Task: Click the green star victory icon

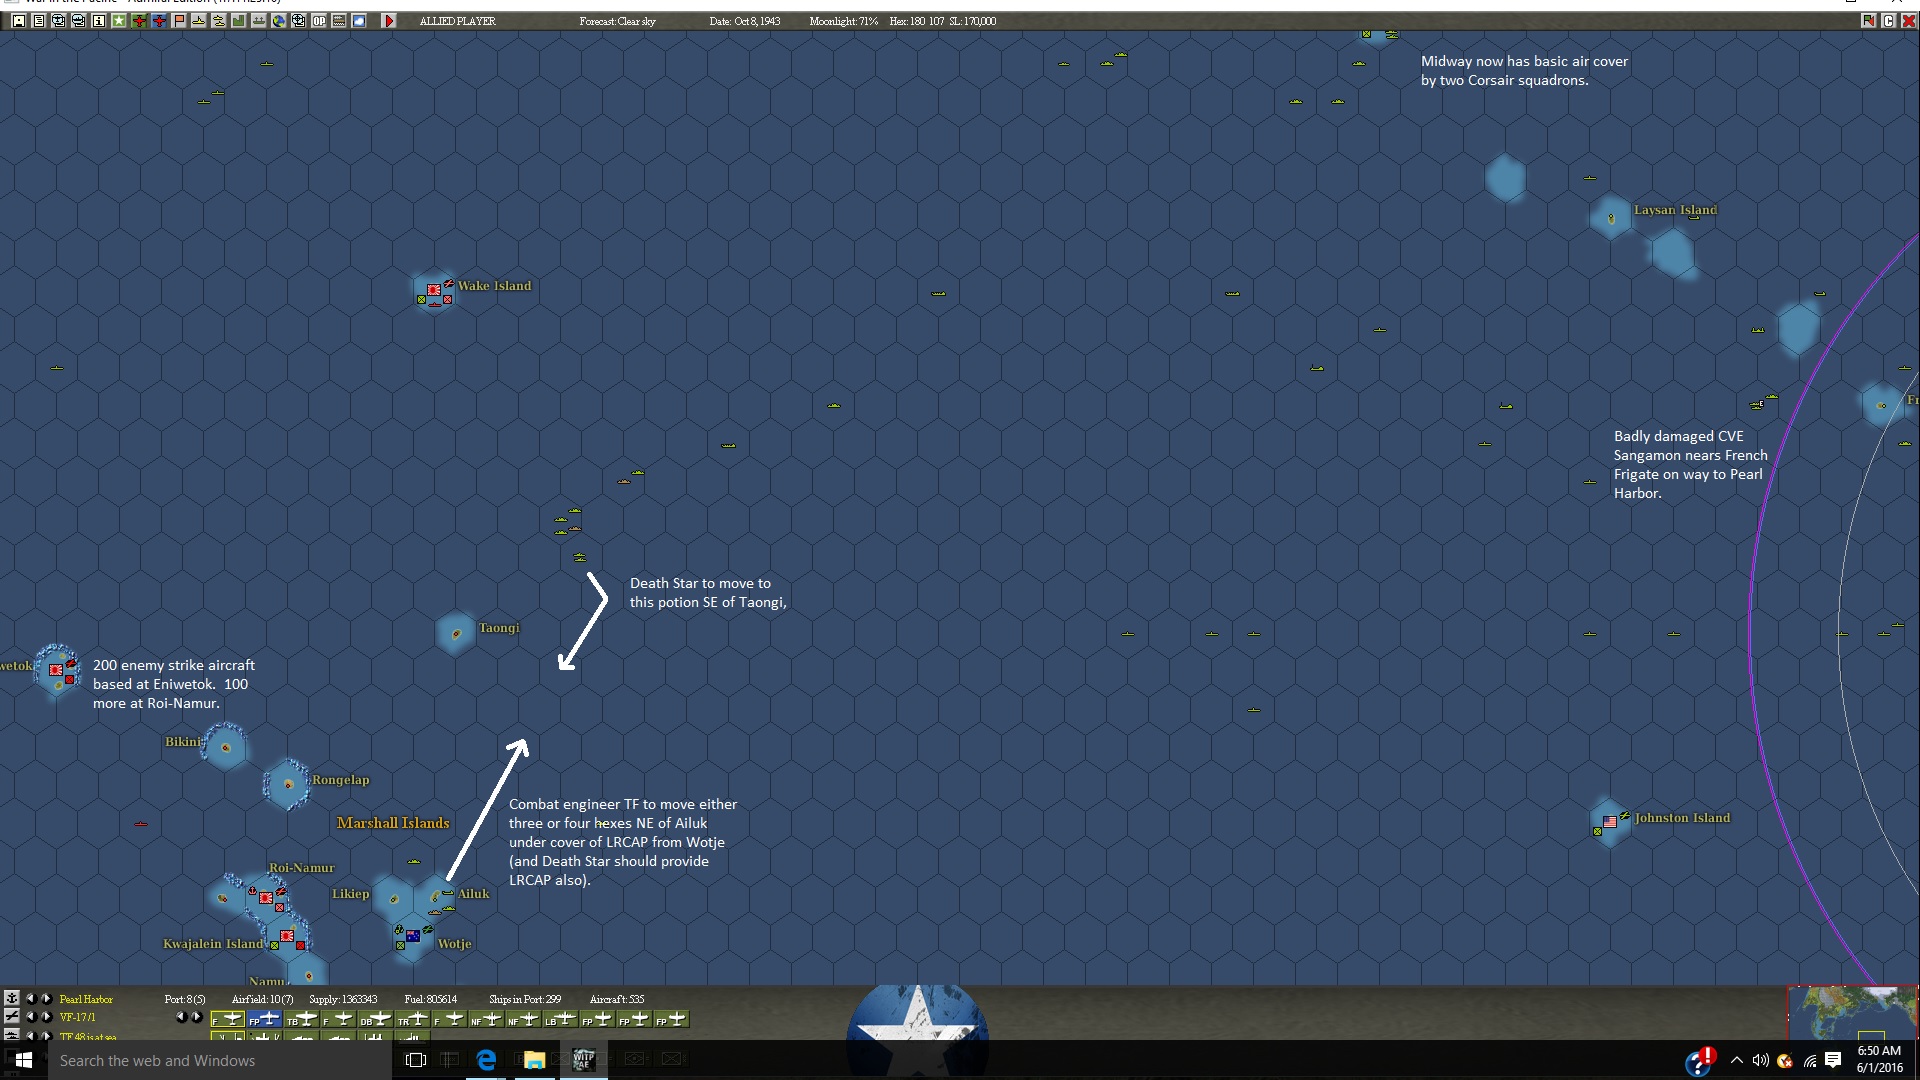Action: 119,21
